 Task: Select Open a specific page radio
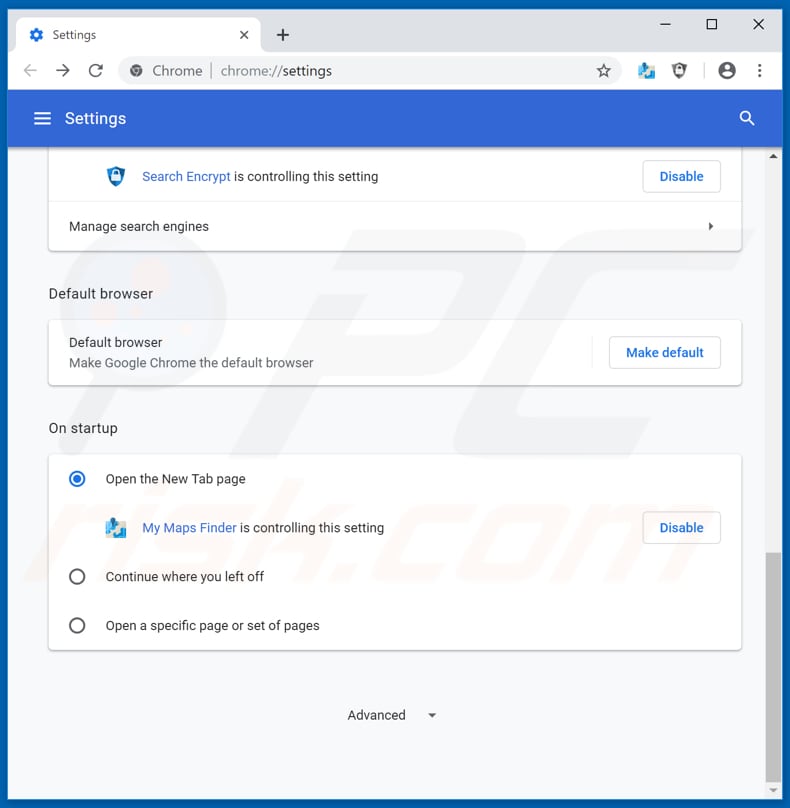click(x=77, y=626)
